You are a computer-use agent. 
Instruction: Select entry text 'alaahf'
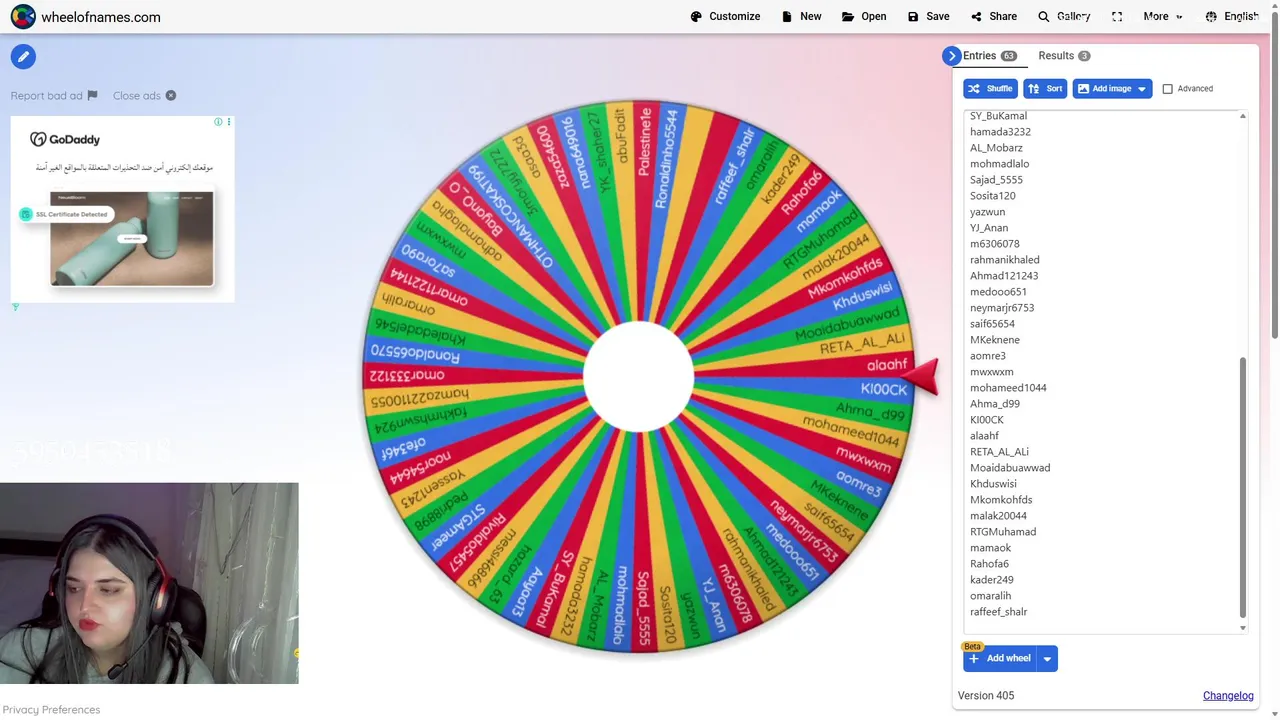pyautogui.click(x=984, y=436)
